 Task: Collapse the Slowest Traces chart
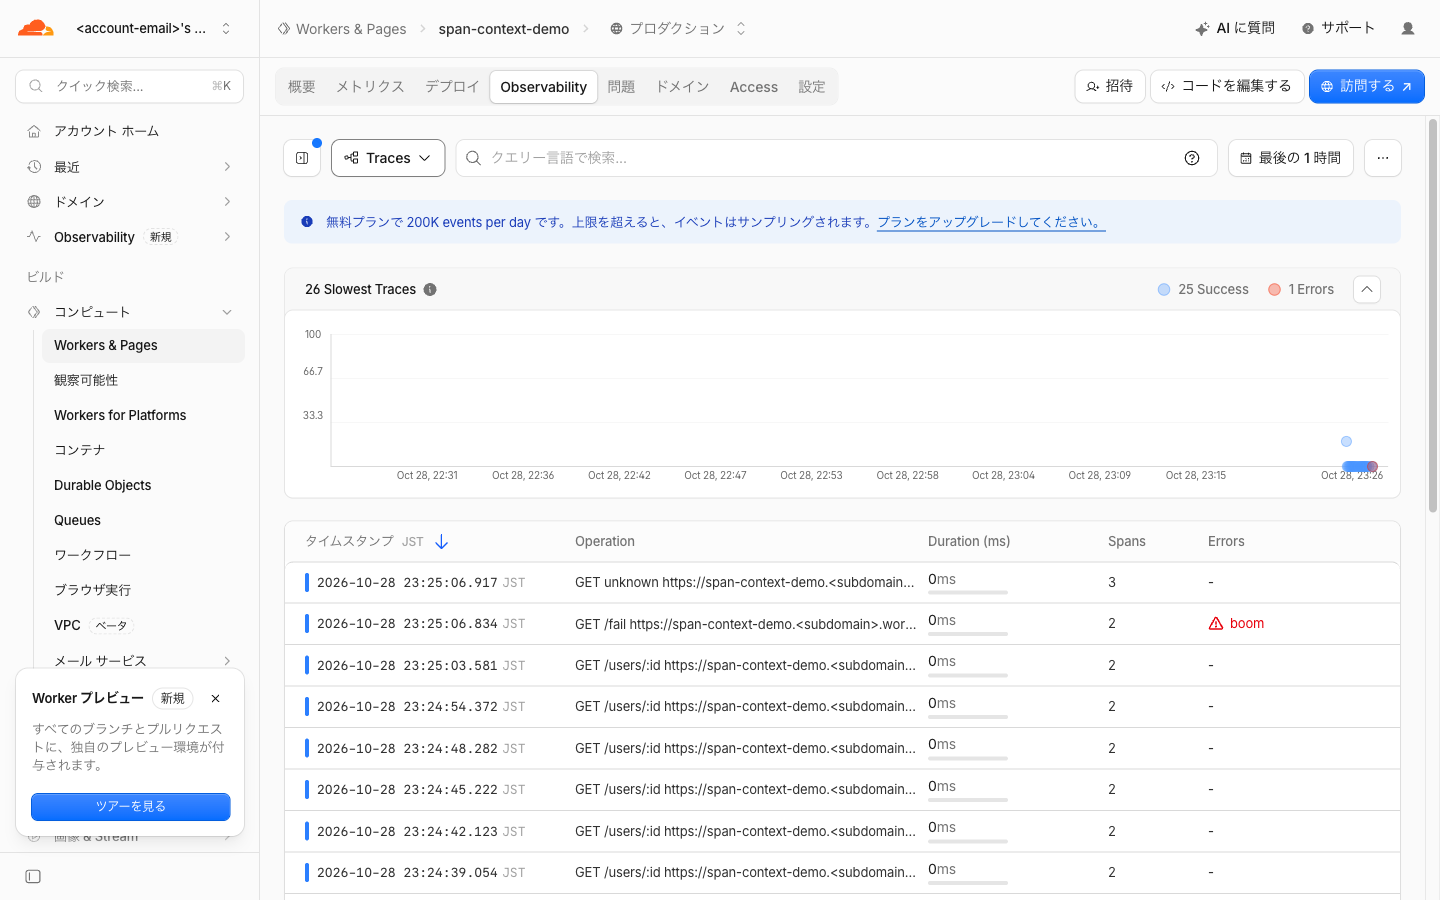(1367, 290)
